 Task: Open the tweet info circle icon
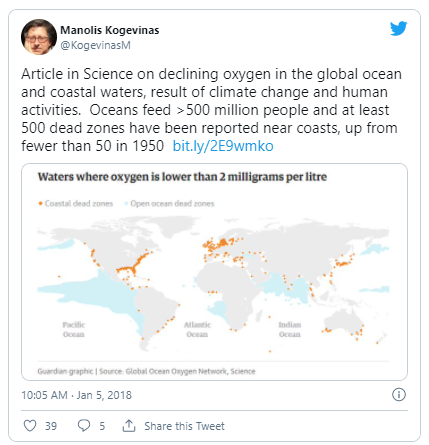click(x=399, y=395)
